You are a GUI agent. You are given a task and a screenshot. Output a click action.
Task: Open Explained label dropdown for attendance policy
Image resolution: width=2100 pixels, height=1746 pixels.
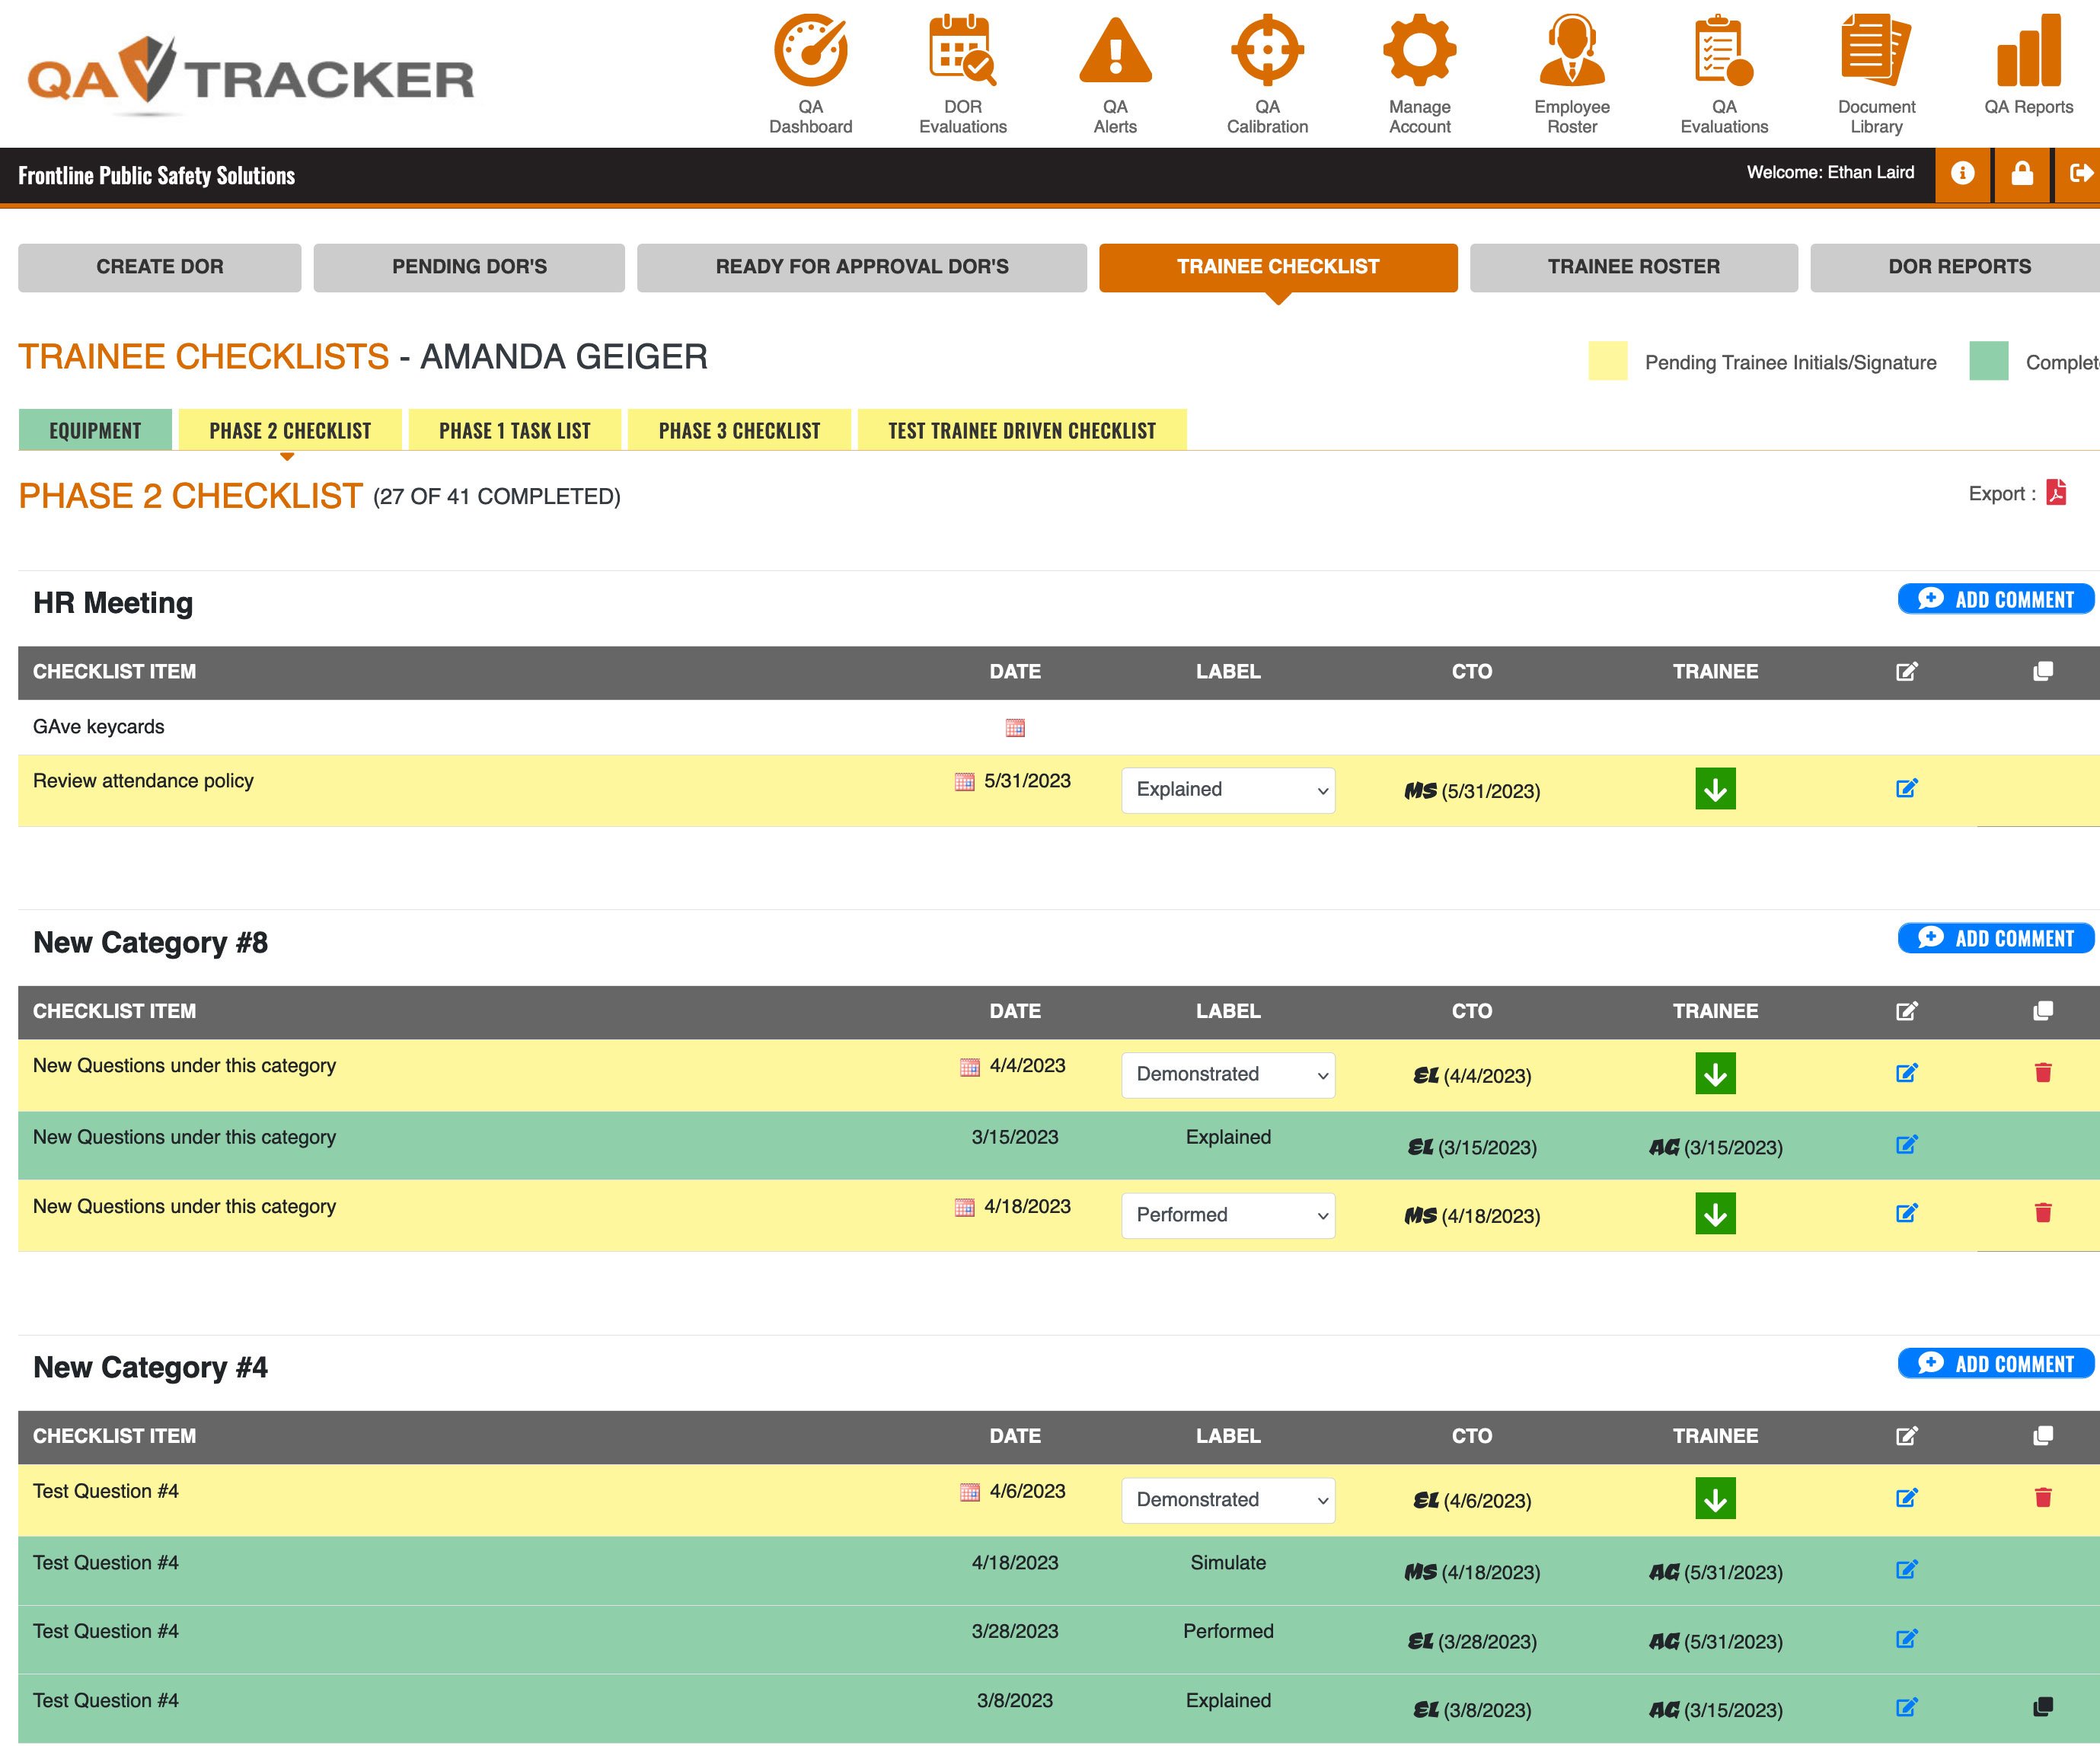(1228, 790)
